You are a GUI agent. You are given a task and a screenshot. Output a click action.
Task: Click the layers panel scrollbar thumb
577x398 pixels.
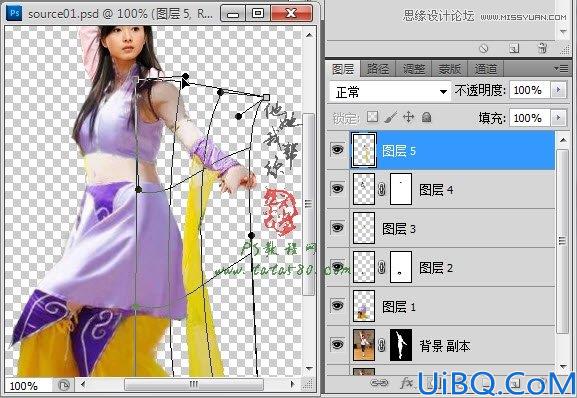[x=563, y=241]
